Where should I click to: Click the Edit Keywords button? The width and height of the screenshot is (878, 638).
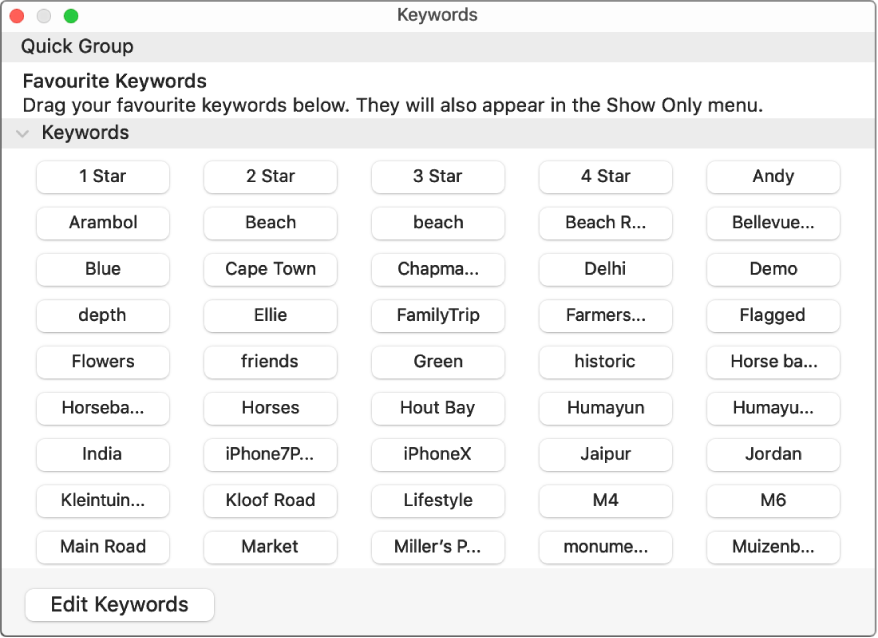coord(119,605)
